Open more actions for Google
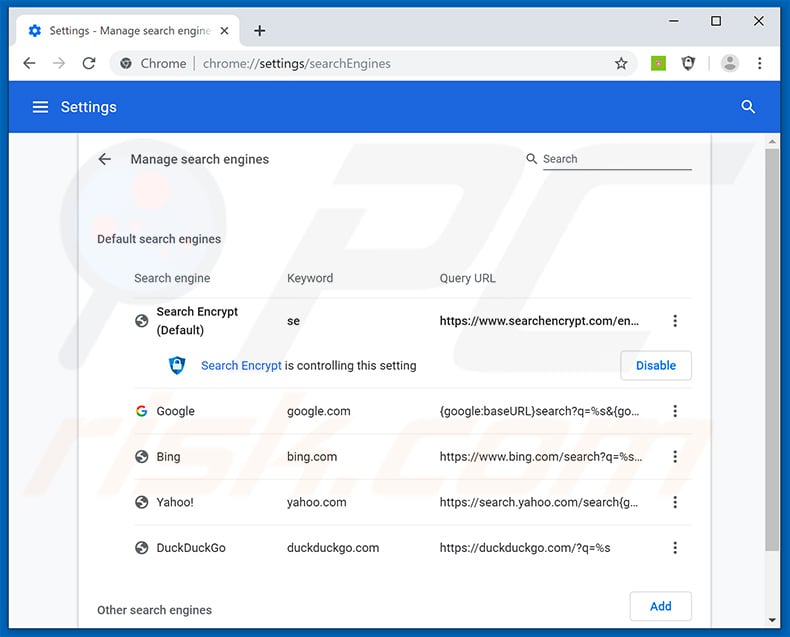The image size is (790, 637). 675,411
